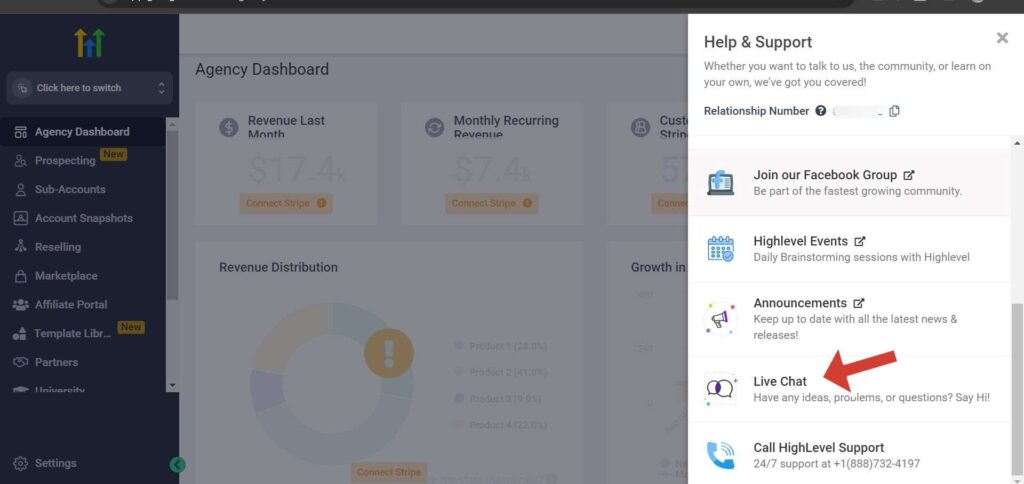Go to Sub-Accounts in the sidebar
This screenshot has height=484, width=1024.
tap(70, 189)
